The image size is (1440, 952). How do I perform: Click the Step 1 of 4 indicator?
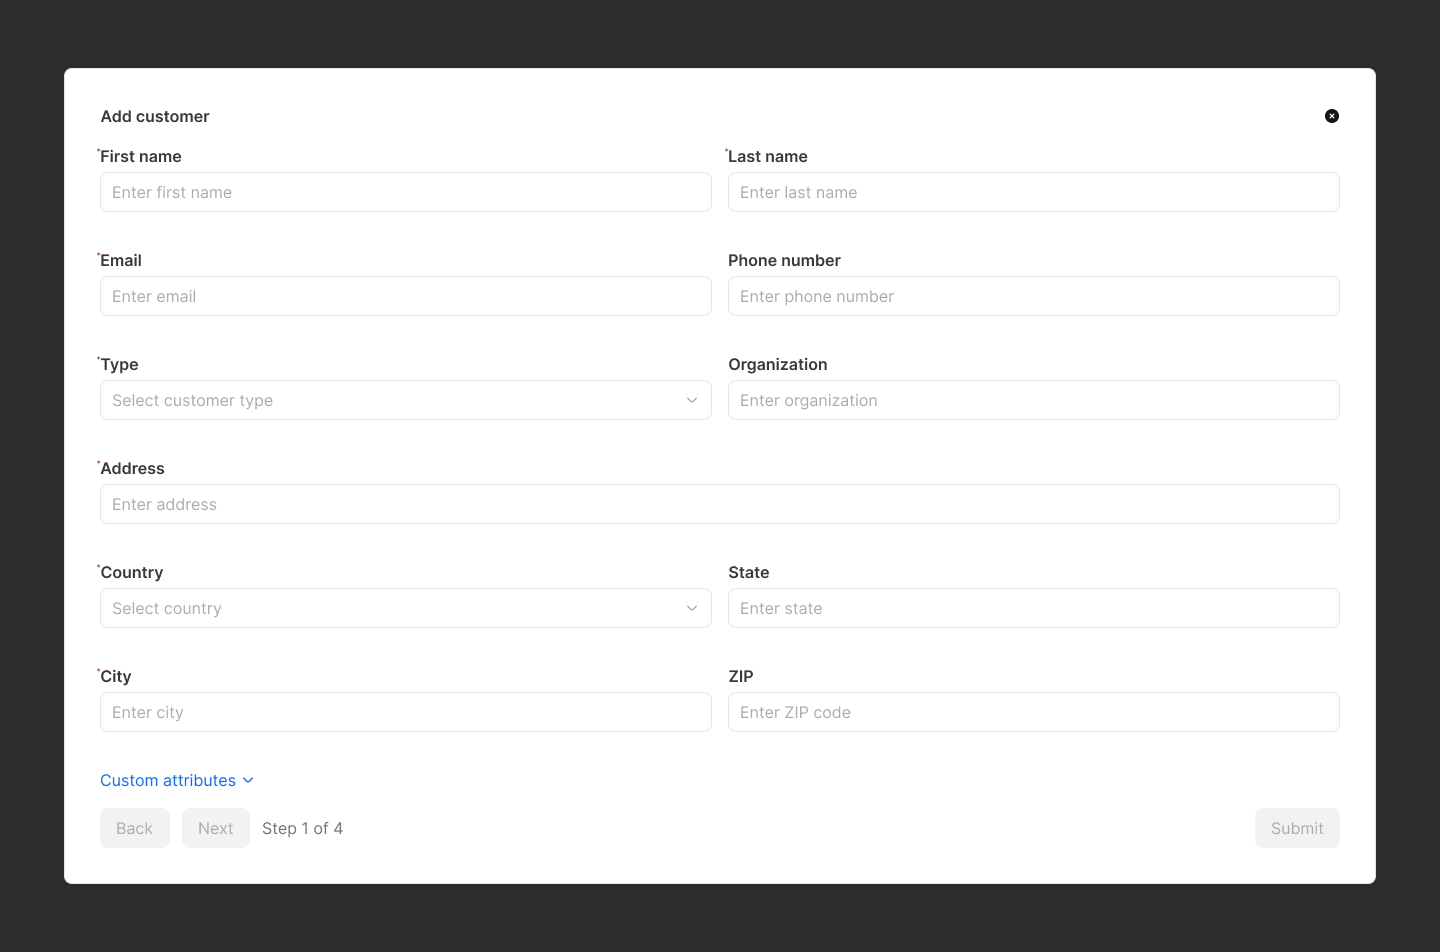[302, 828]
